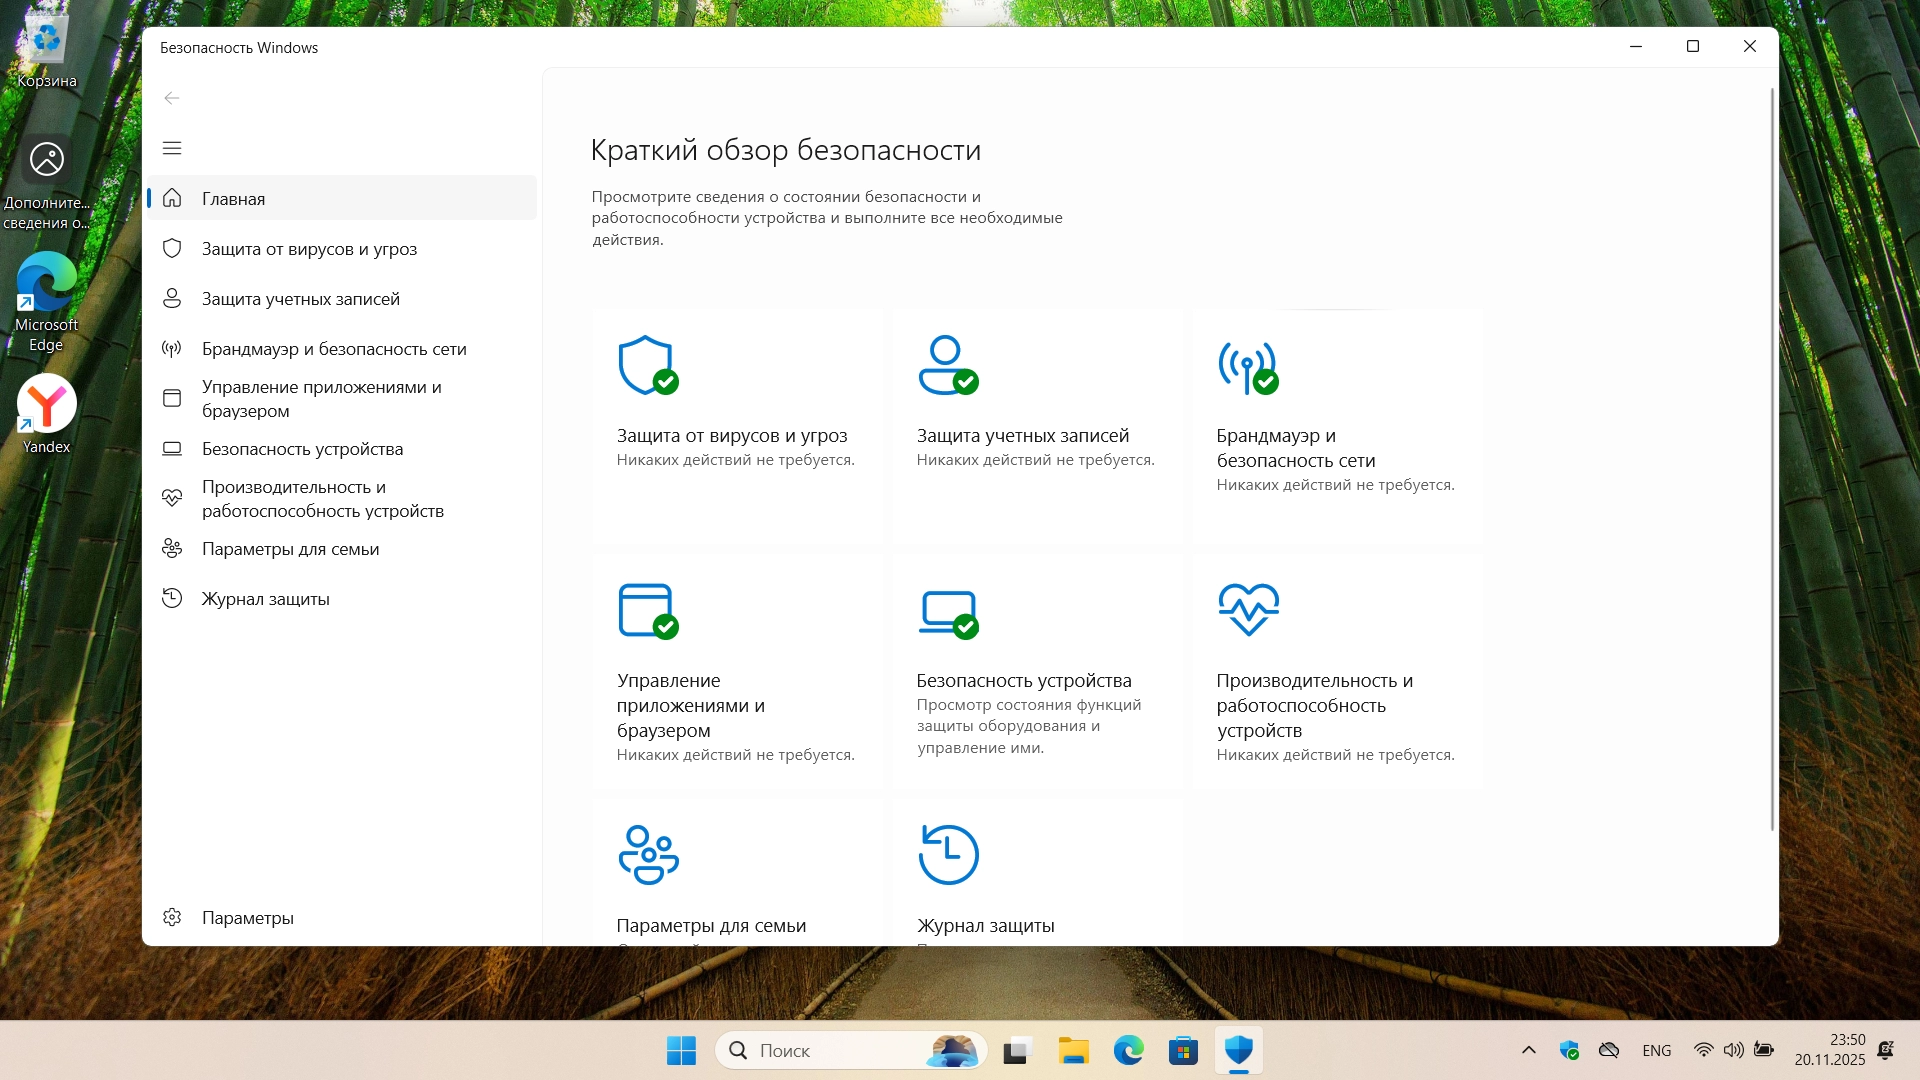Open account protection person tile icon

[x=947, y=365]
